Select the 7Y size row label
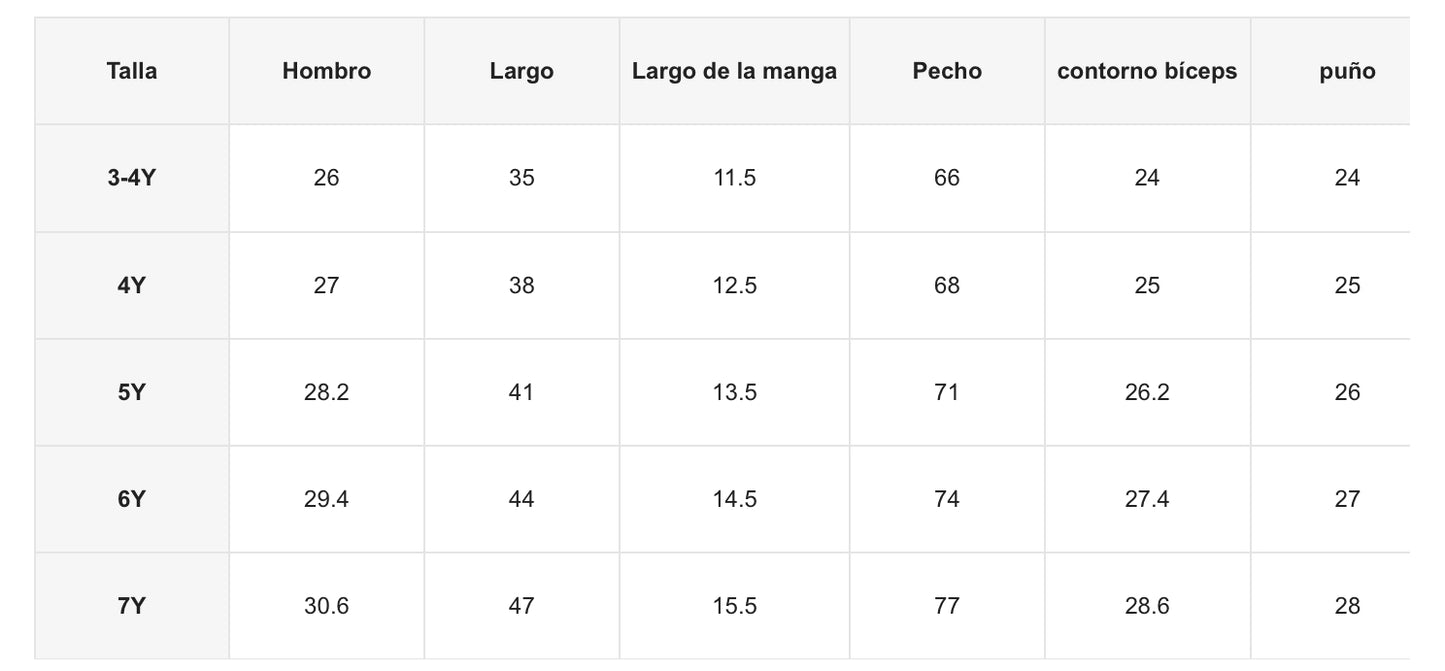The image size is (1445, 671). 132,606
